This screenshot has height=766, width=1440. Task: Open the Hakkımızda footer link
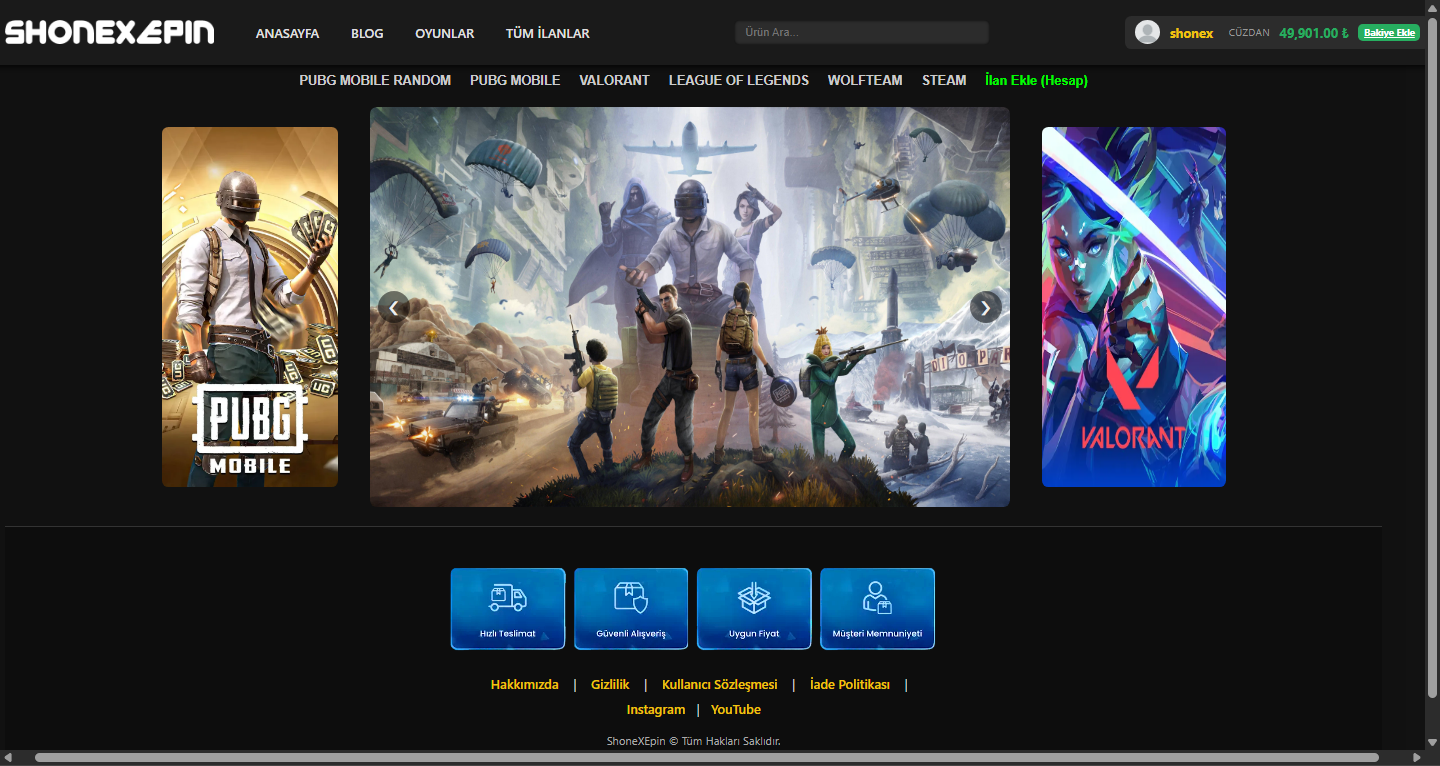click(x=525, y=685)
